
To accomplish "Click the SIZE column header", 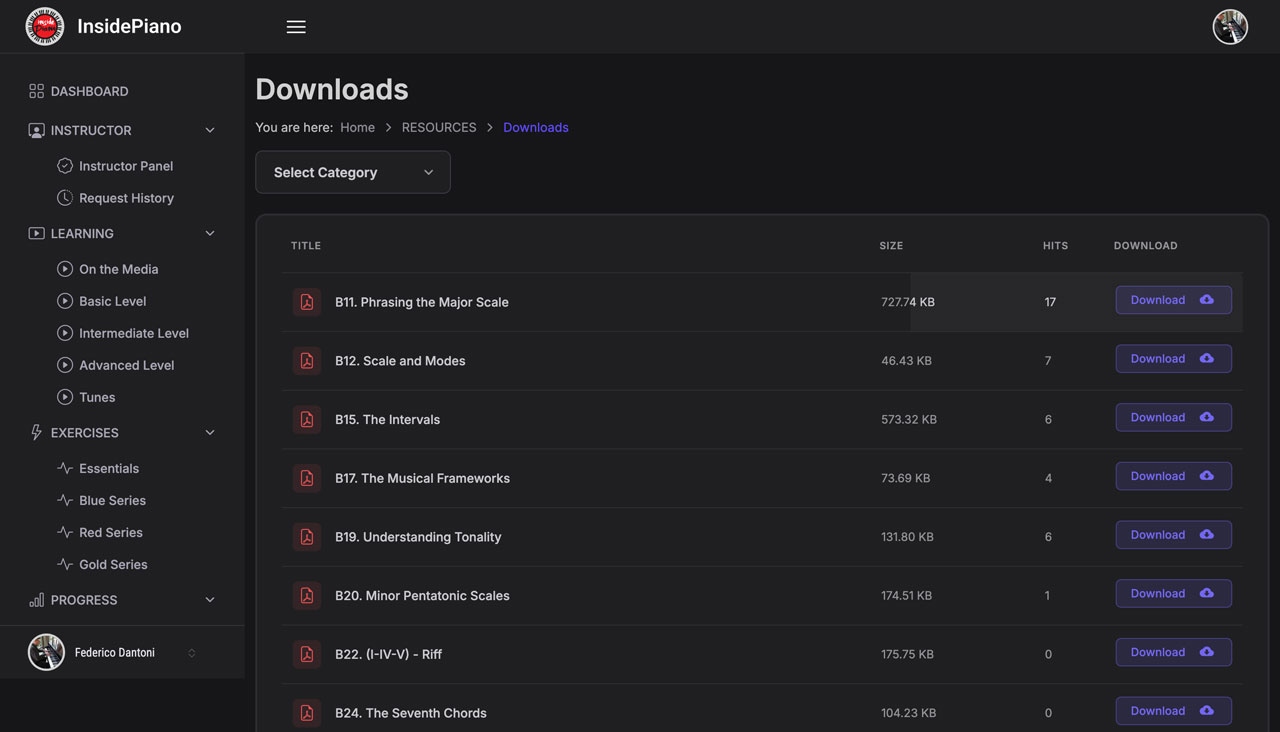I will point(891,245).
